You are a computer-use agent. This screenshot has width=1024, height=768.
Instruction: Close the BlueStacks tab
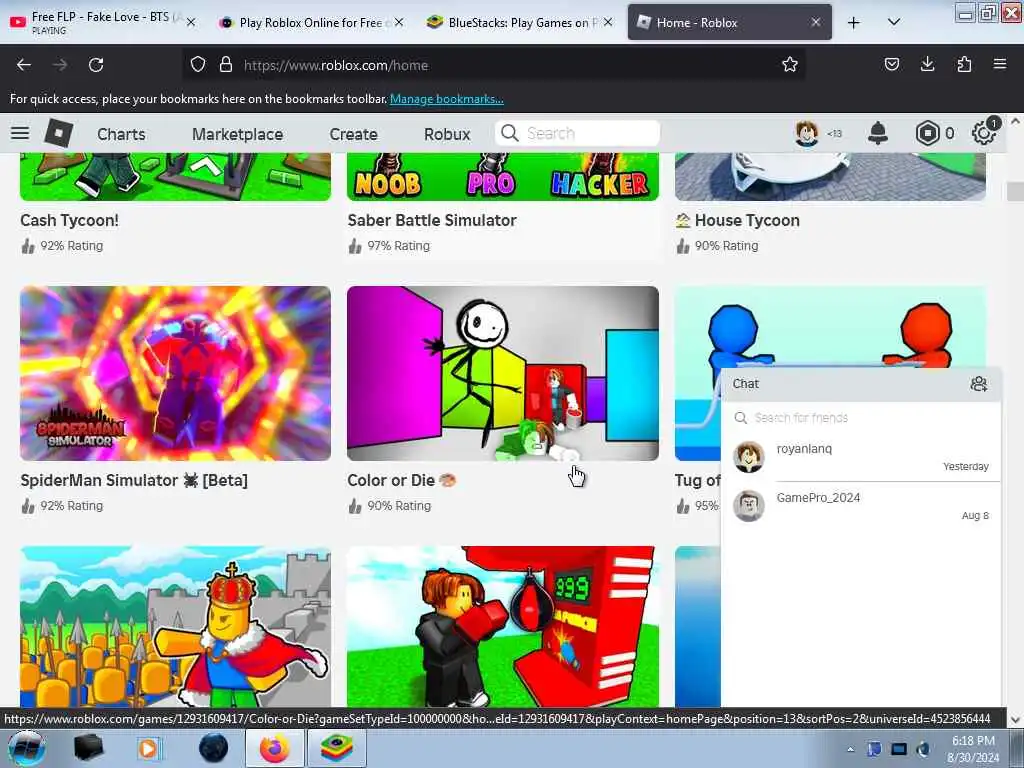click(608, 22)
